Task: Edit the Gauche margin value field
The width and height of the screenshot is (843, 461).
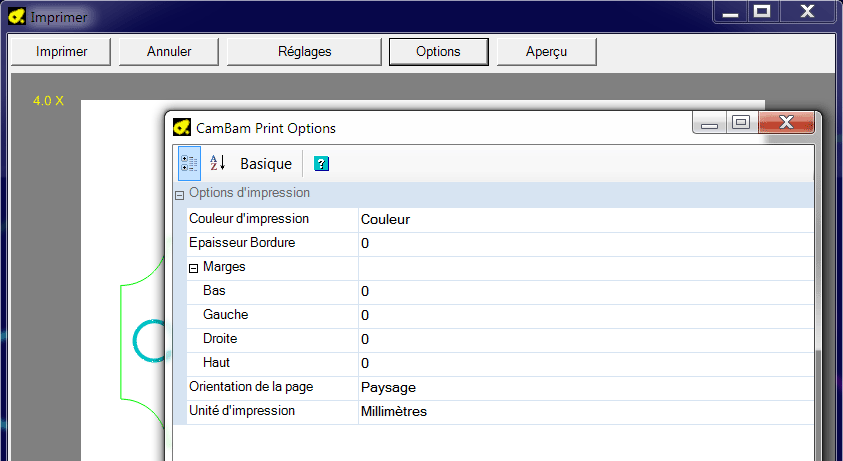Action: (586, 316)
